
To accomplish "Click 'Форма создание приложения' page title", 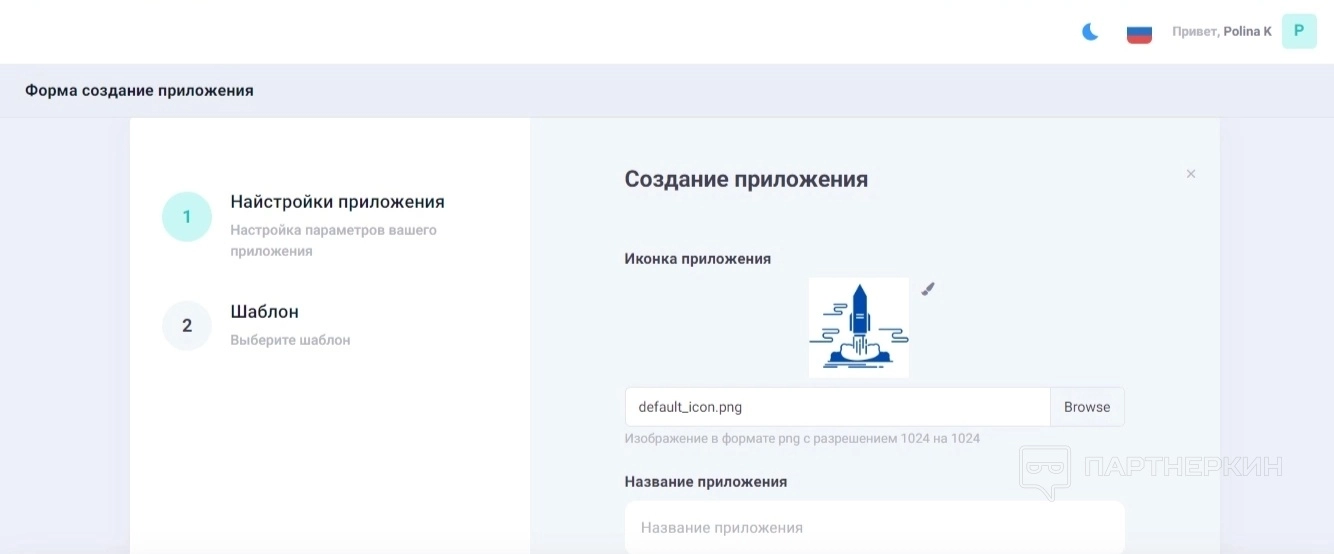I will tap(139, 90).
